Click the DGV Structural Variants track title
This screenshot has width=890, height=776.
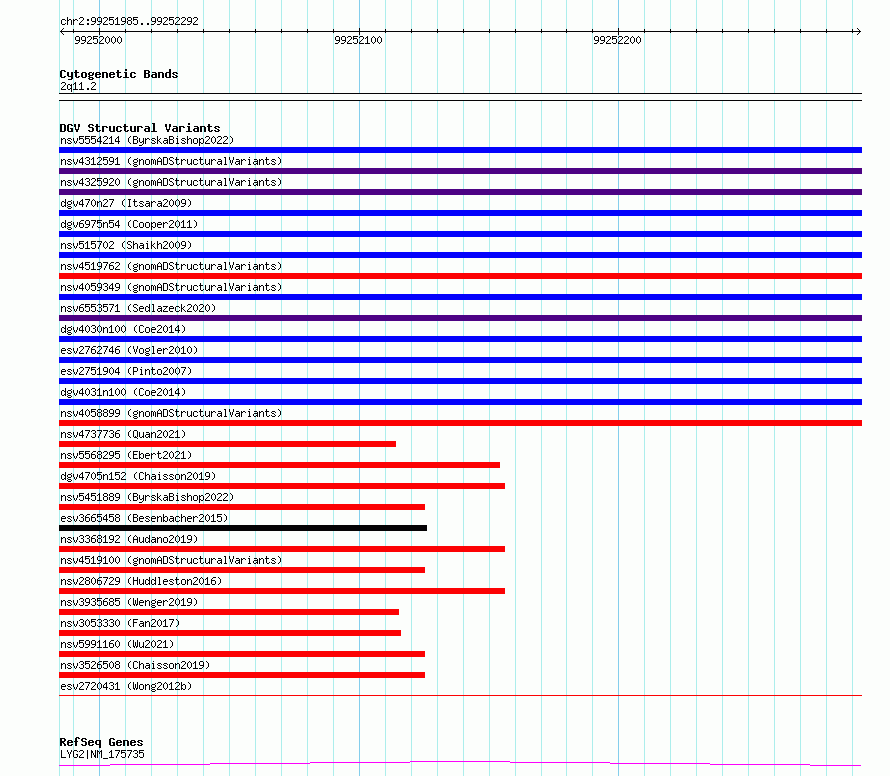[140, 128]
